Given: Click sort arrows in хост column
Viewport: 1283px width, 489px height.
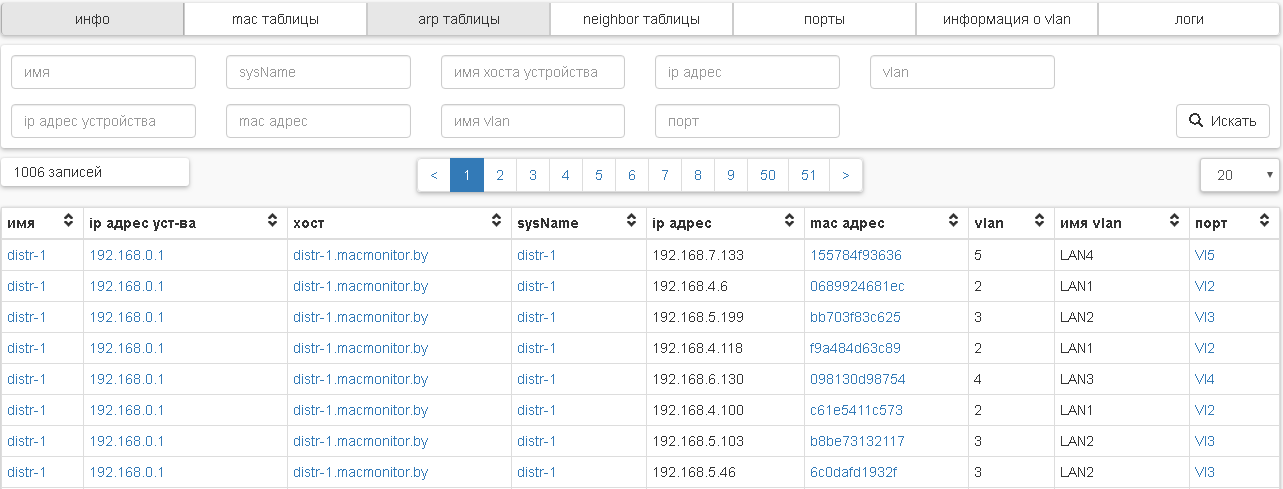Looking at the screenshot, I should (497, 222).
